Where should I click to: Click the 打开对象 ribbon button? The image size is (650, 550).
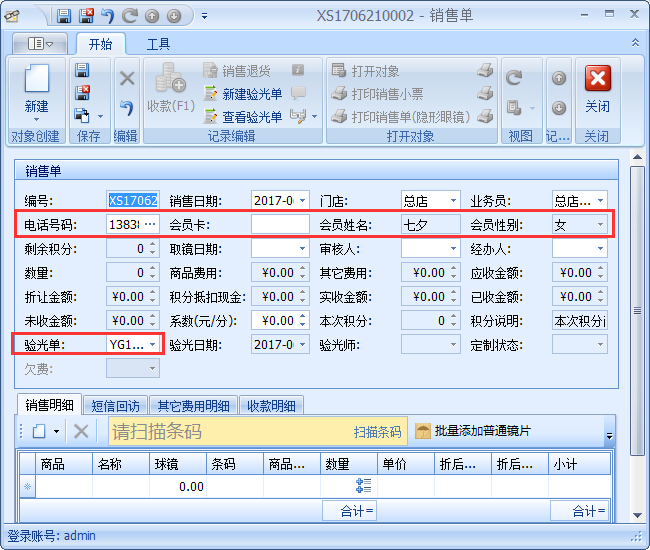tap(365, 71)
